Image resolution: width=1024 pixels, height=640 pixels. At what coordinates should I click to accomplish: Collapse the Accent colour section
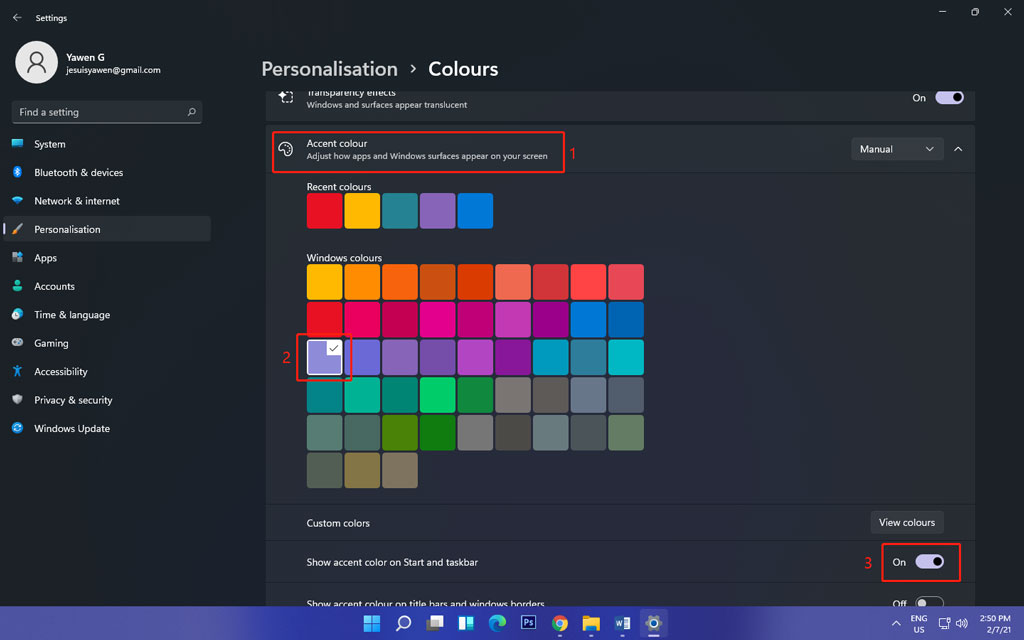(957, 148)
